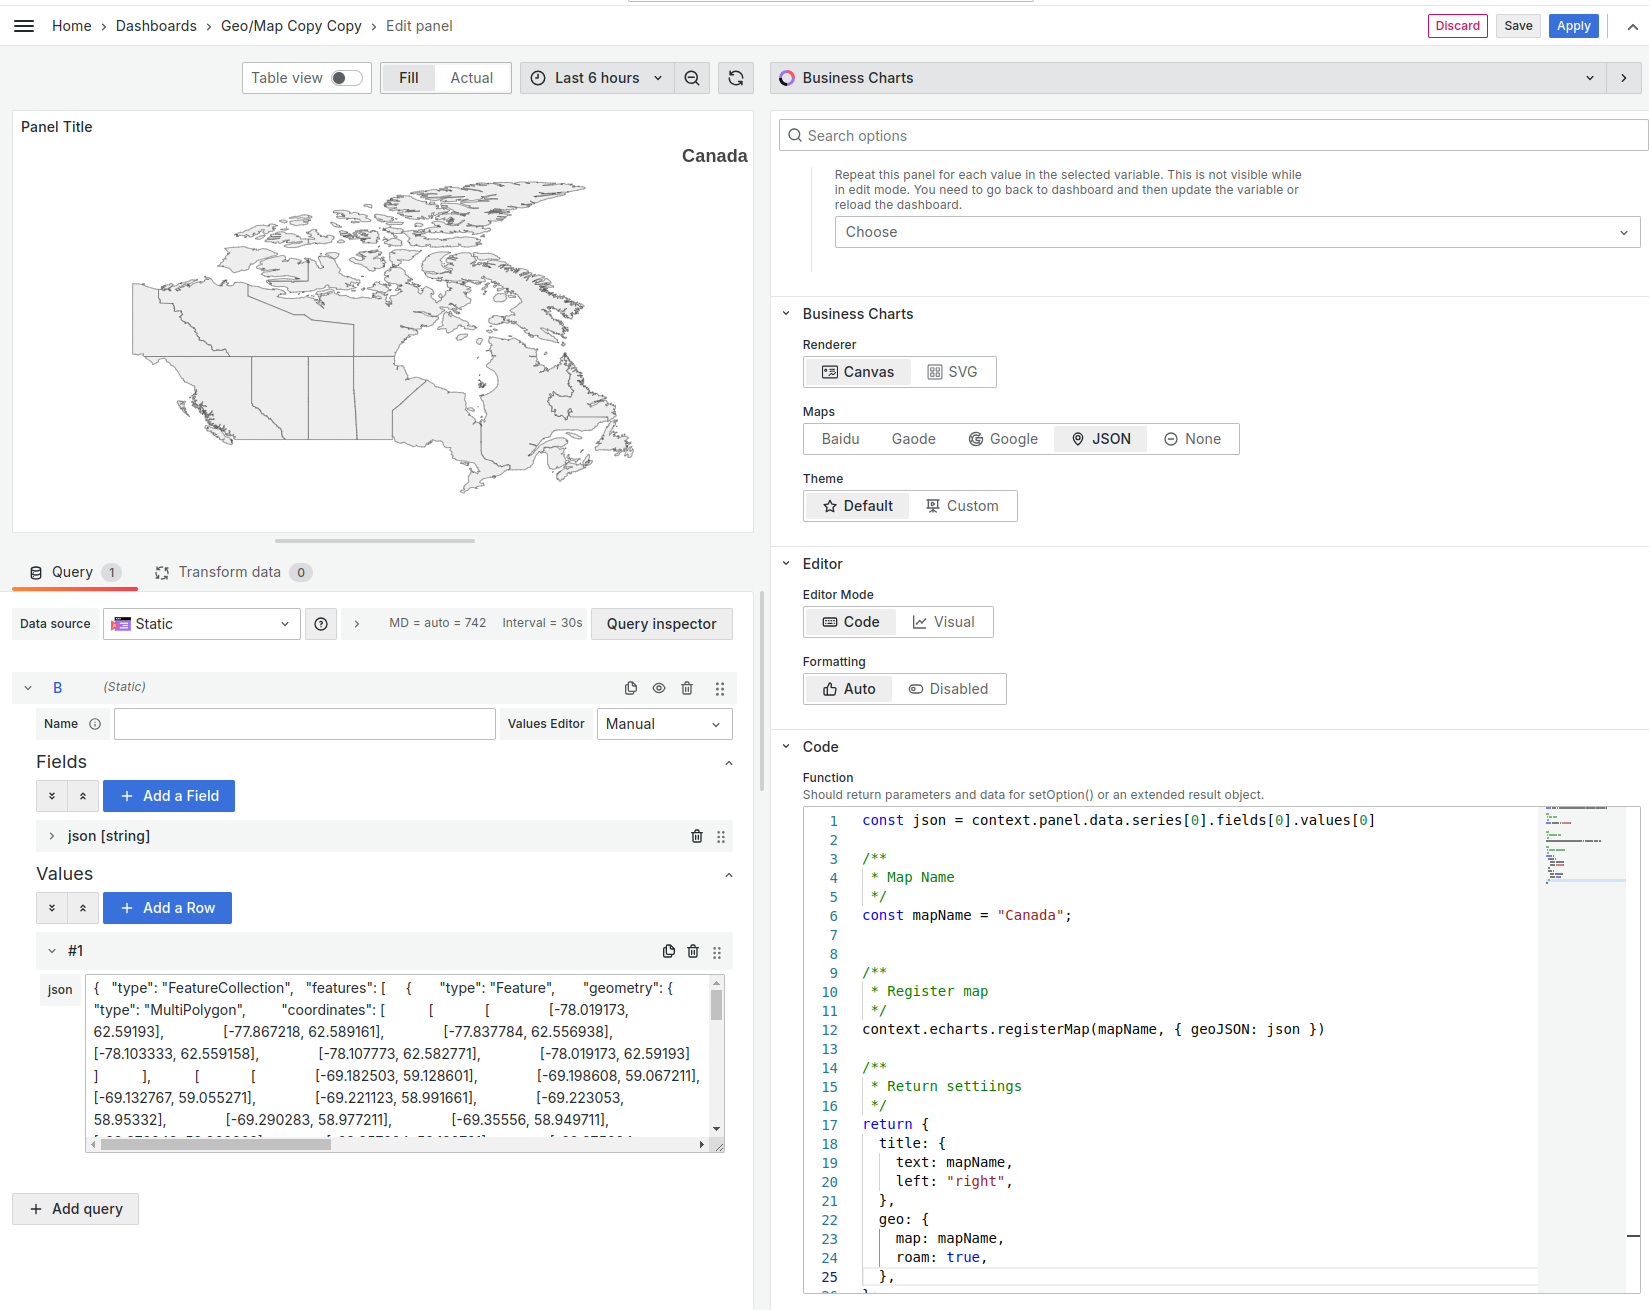Delete the json [string] field
Viewport: 1649px width, 1310px height.
coord(696,836)
